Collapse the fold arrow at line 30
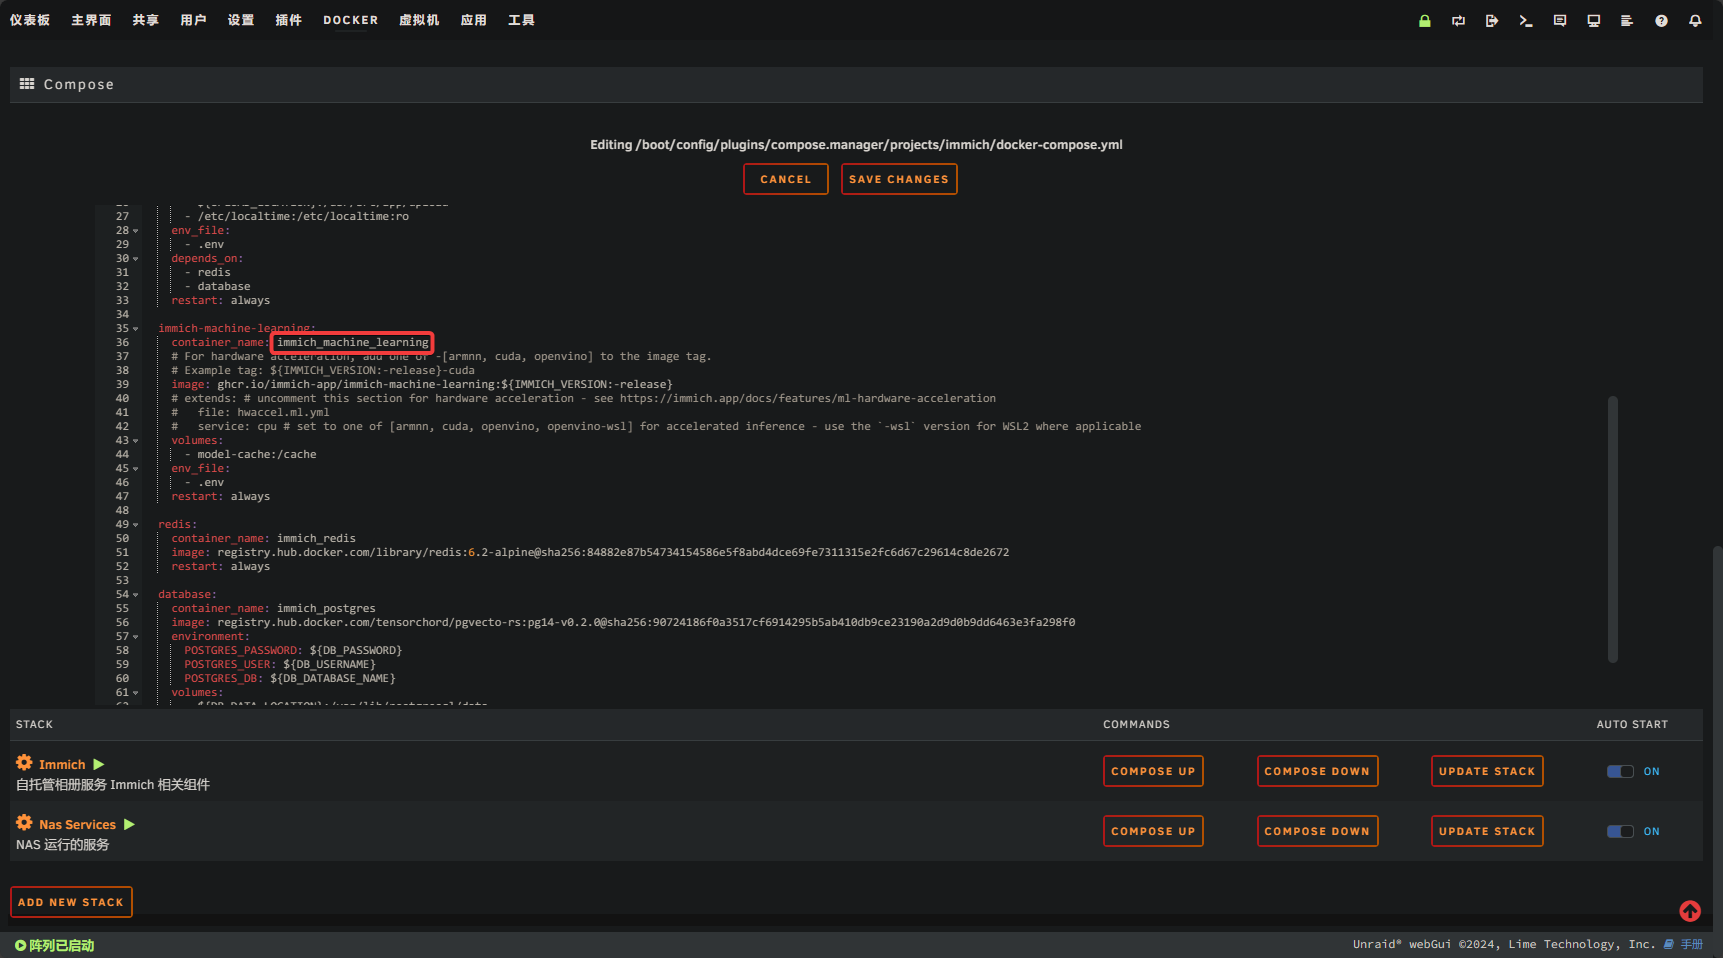Viewport: 1723px width, 958px height. [136, 259]
